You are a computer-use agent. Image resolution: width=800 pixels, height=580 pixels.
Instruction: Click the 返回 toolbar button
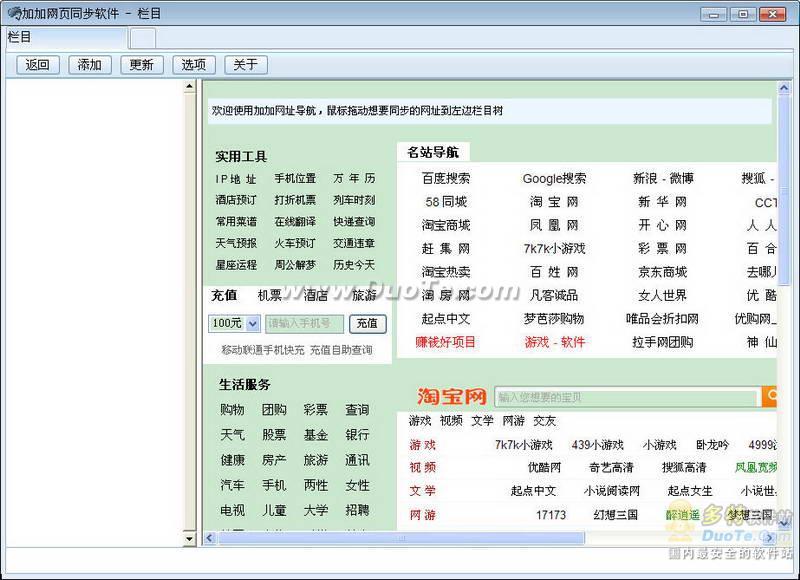point(38,65)
